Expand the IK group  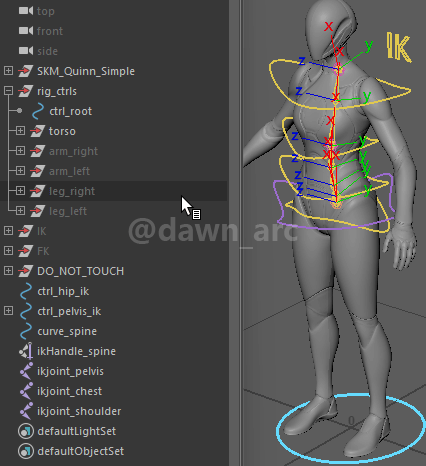pyautogui.click(x=8, y=230)
